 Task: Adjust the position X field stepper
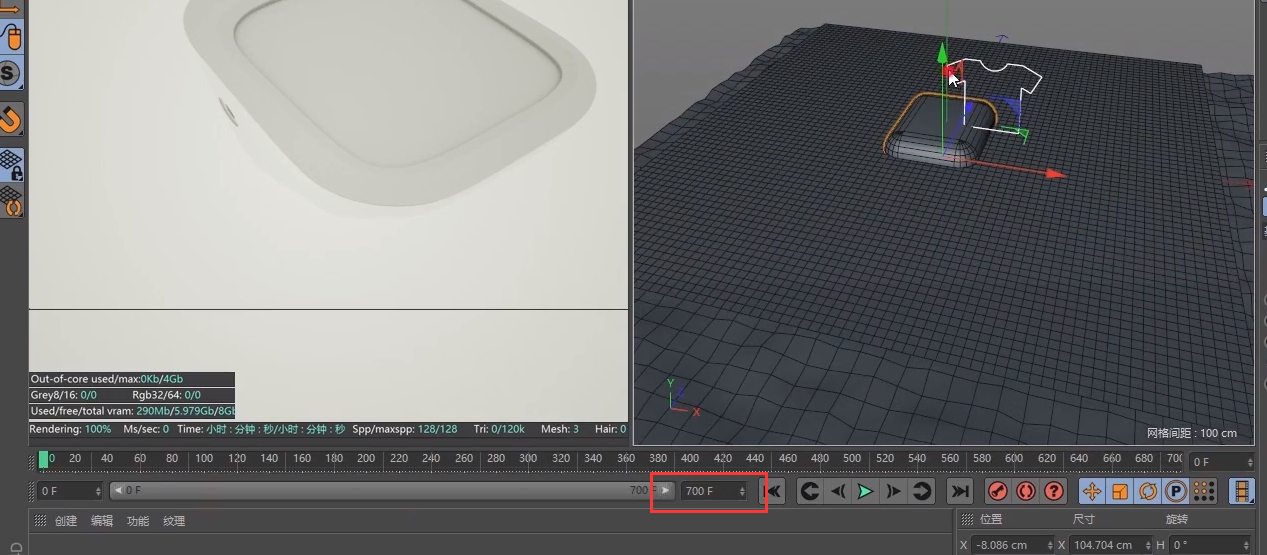[1050, 545]
